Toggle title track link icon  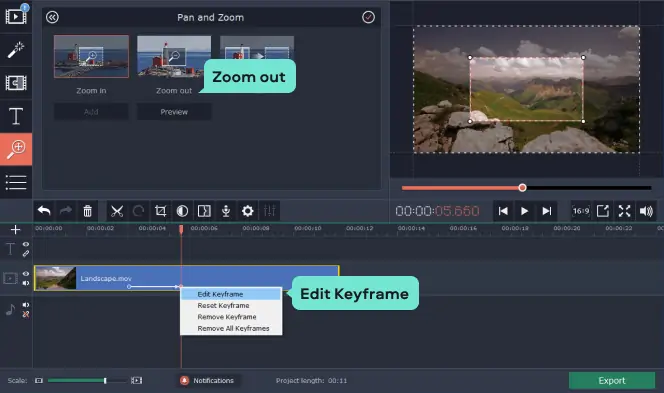click(x=26, y=254)
